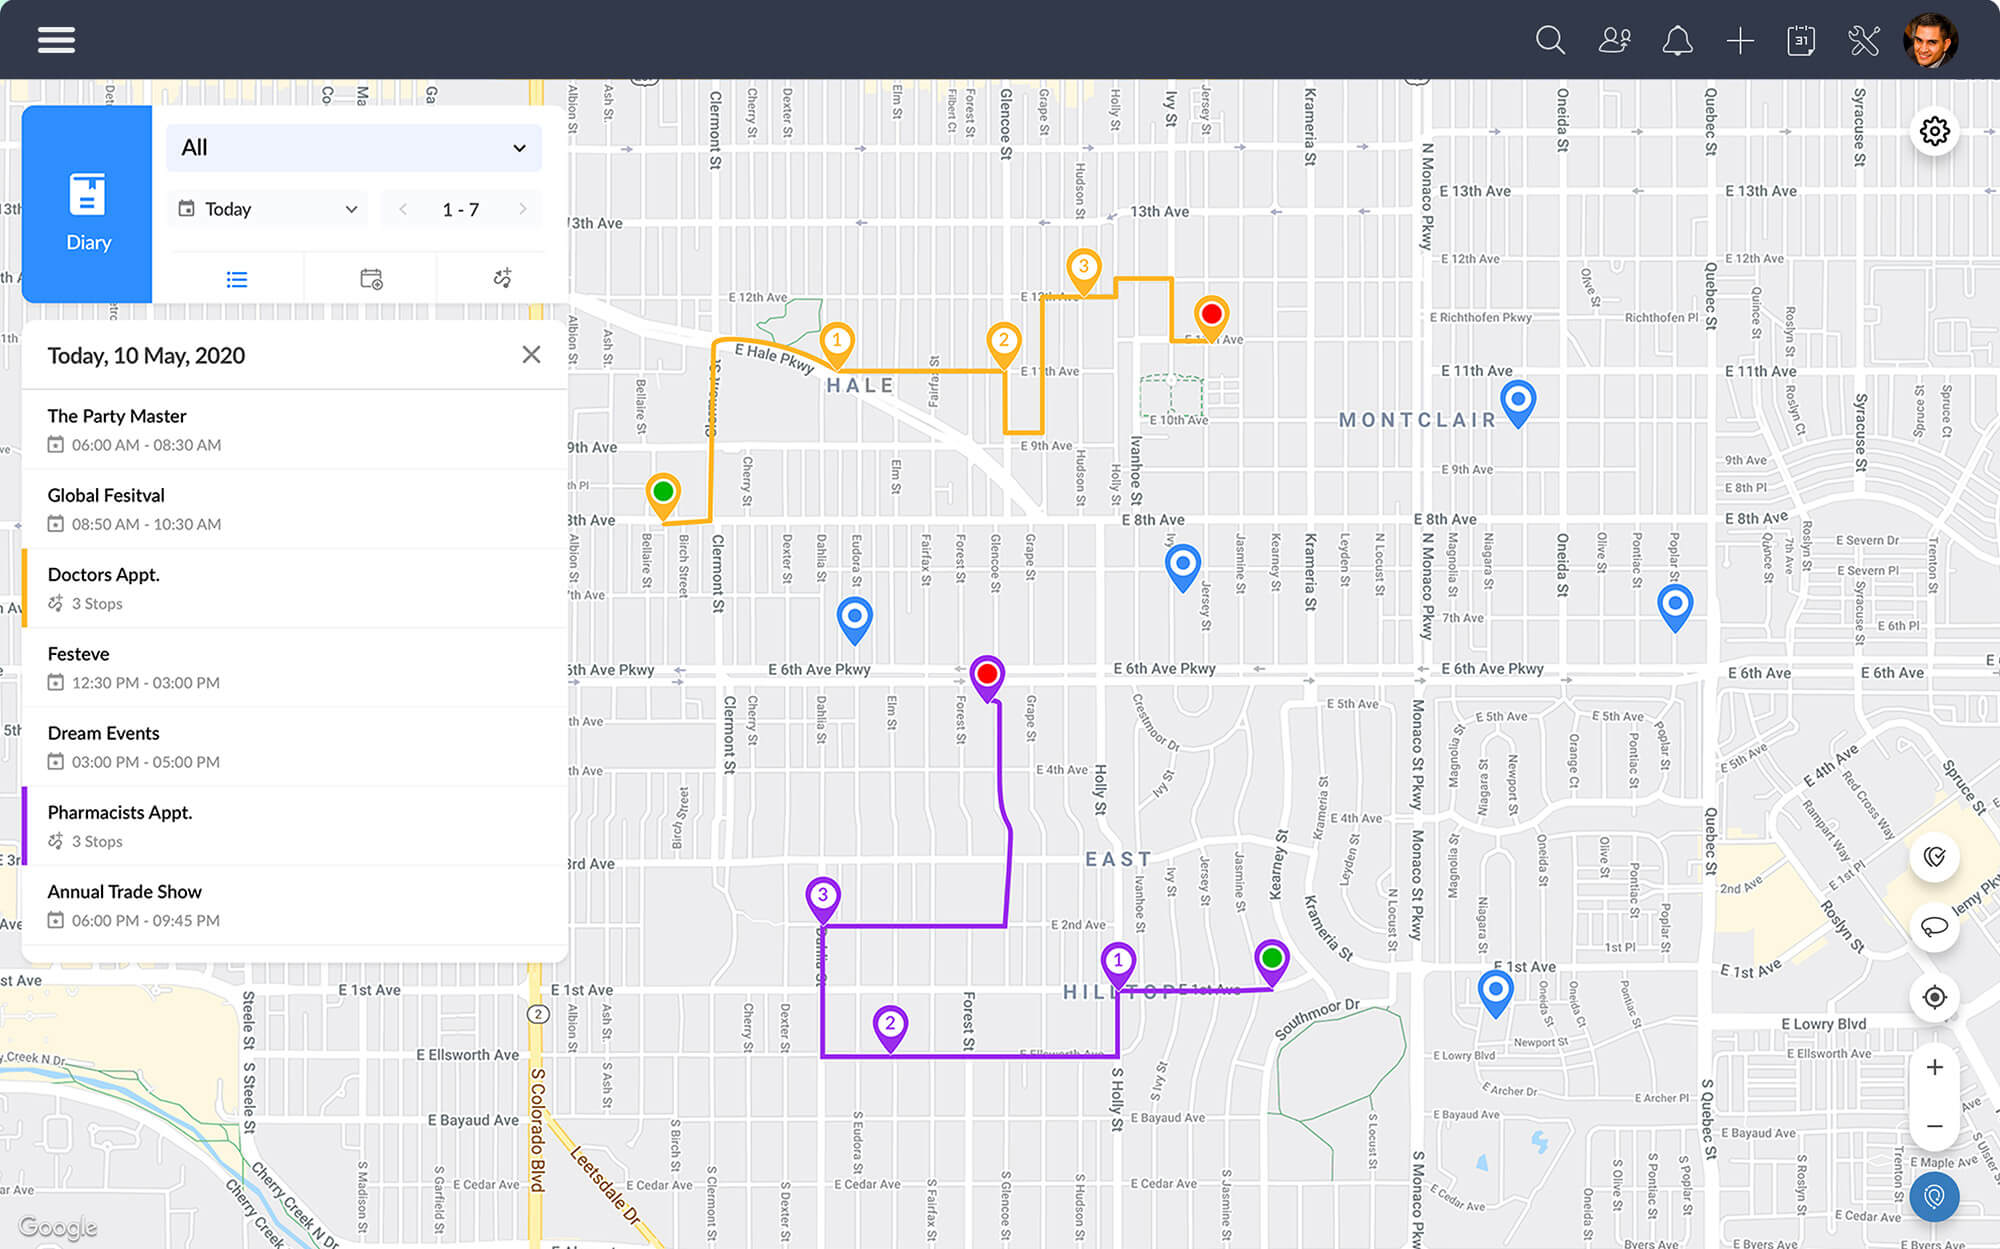Open the hamburger main menu
This screenshot has width=2000, height=1249.
point(56,40)
